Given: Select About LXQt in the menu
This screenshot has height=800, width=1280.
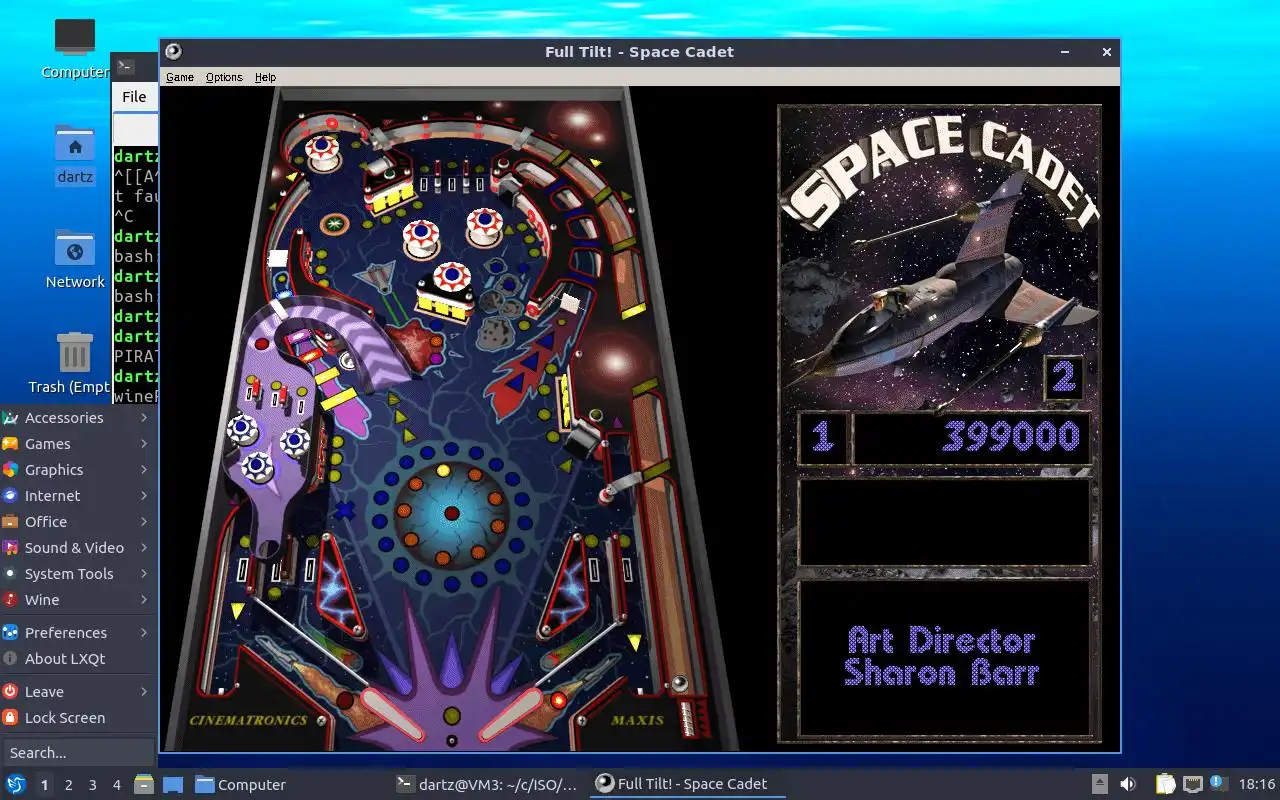Looking at the screenshot, I should point(79,659).
